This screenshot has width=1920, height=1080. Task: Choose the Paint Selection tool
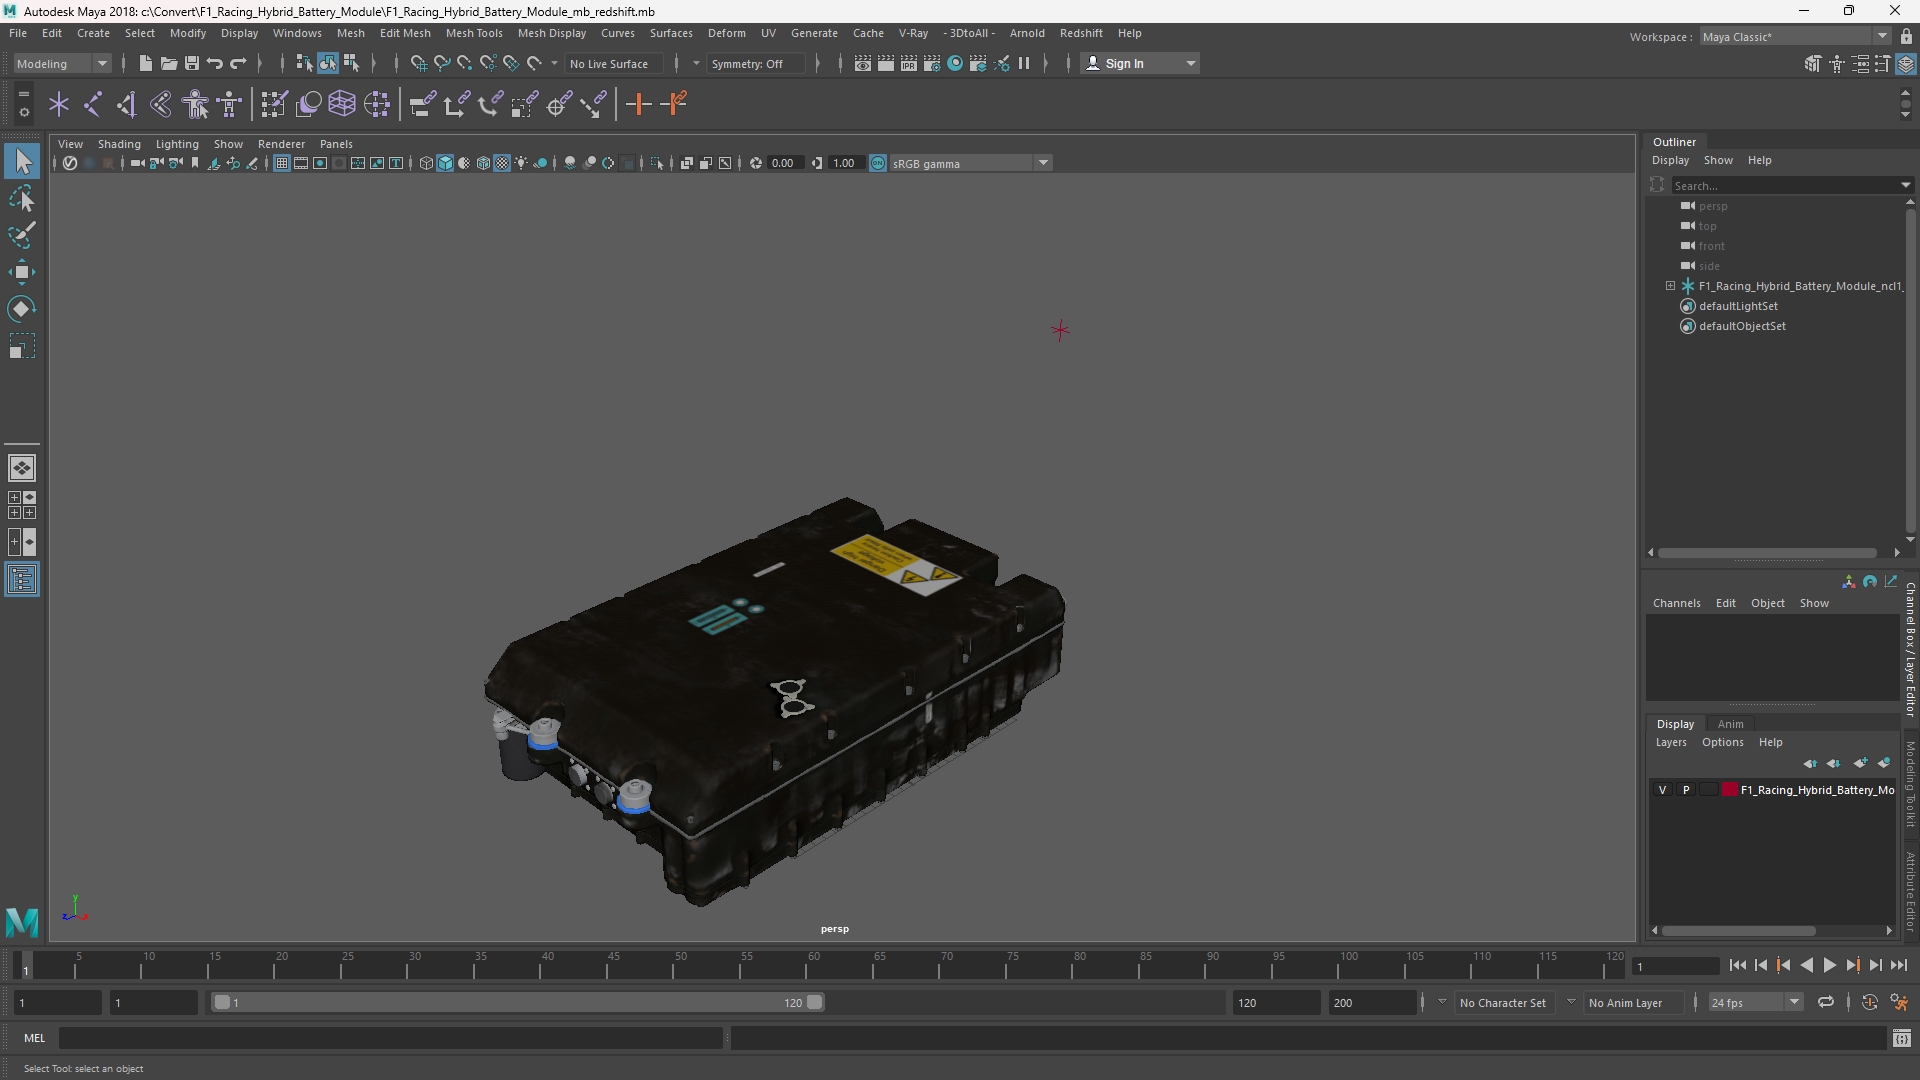22,235
